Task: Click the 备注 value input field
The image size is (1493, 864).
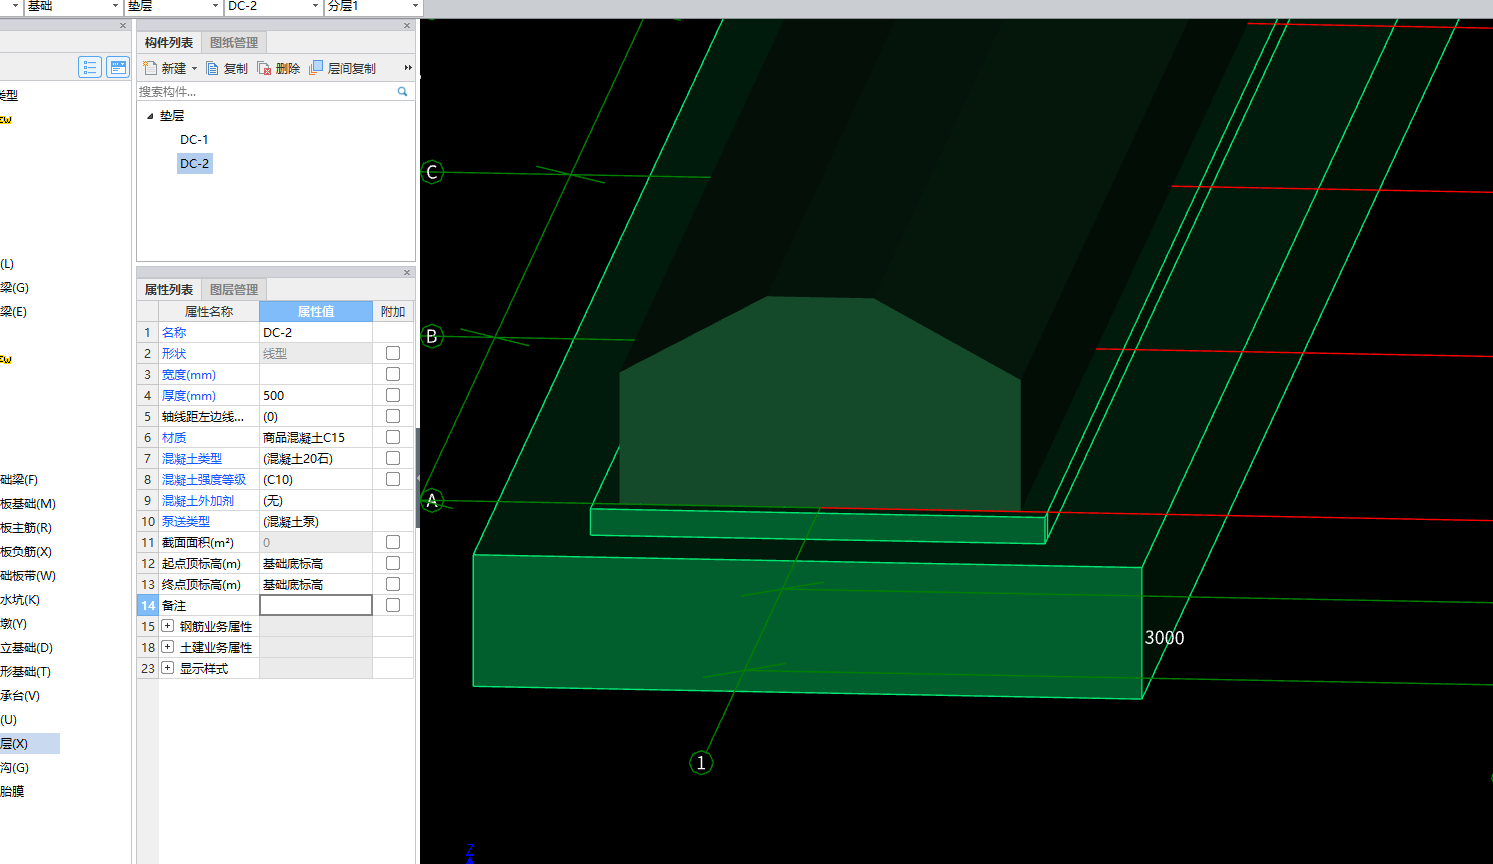Action: (x=316, y=605)
